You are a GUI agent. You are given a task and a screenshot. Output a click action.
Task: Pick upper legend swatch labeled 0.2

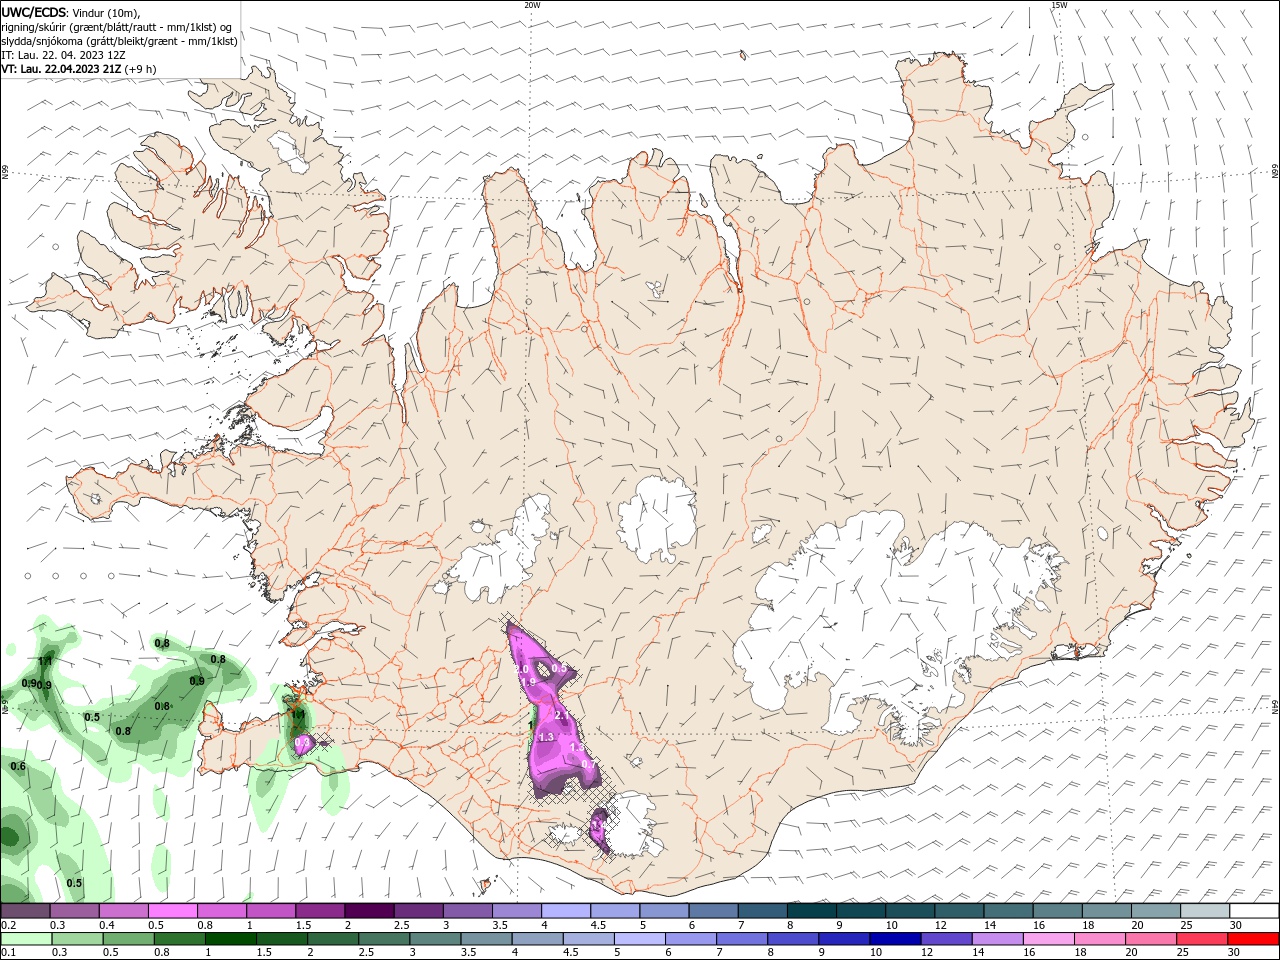coord(25,911)
